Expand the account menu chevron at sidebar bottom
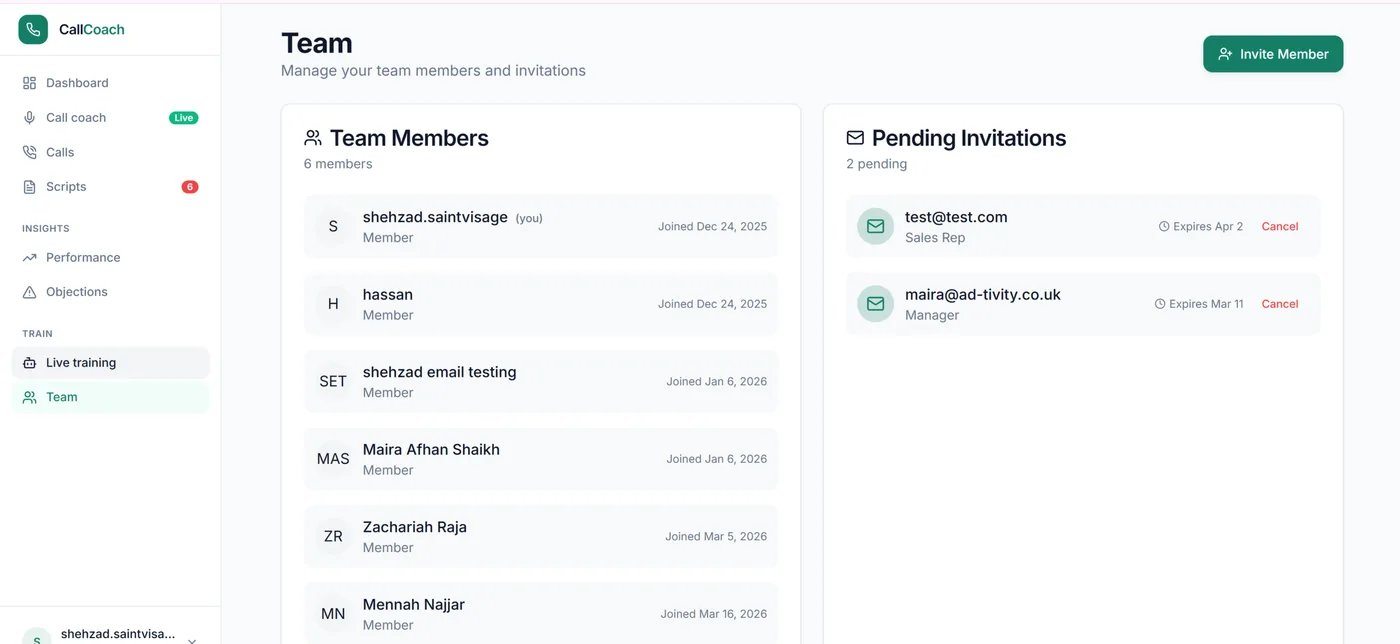This screenshot has height=644, width=1400. tap(192, 640)
